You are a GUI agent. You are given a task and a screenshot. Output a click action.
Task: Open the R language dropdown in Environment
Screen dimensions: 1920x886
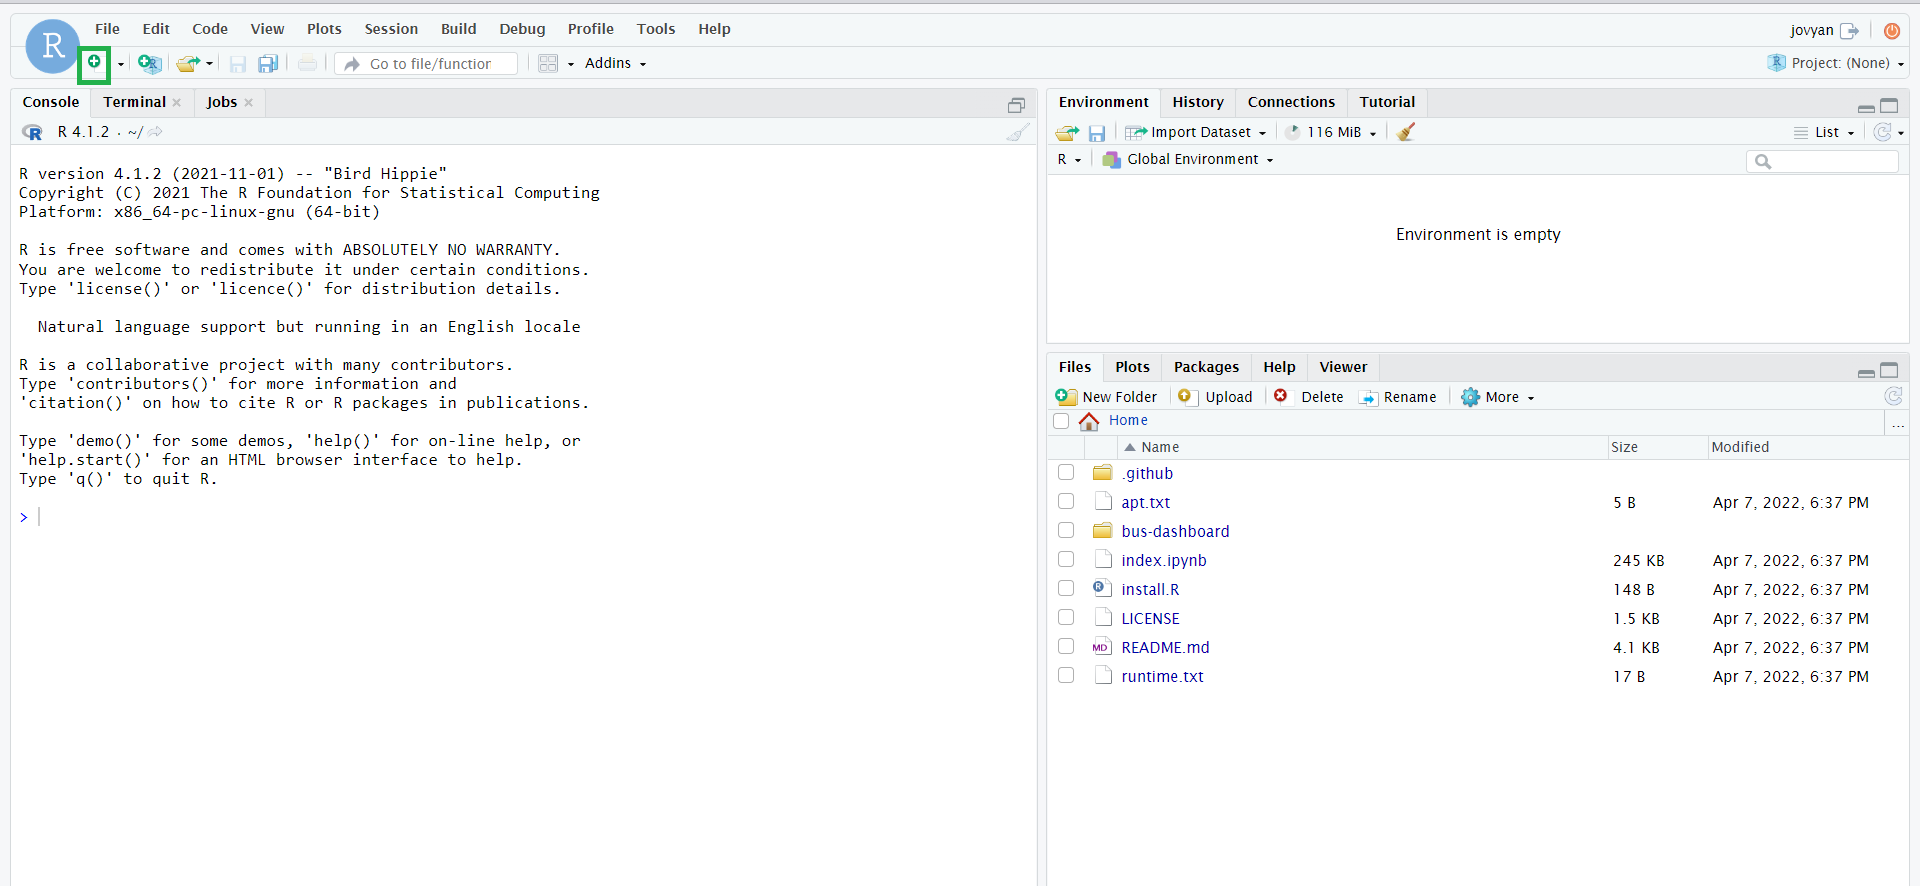click(1069, 160)
